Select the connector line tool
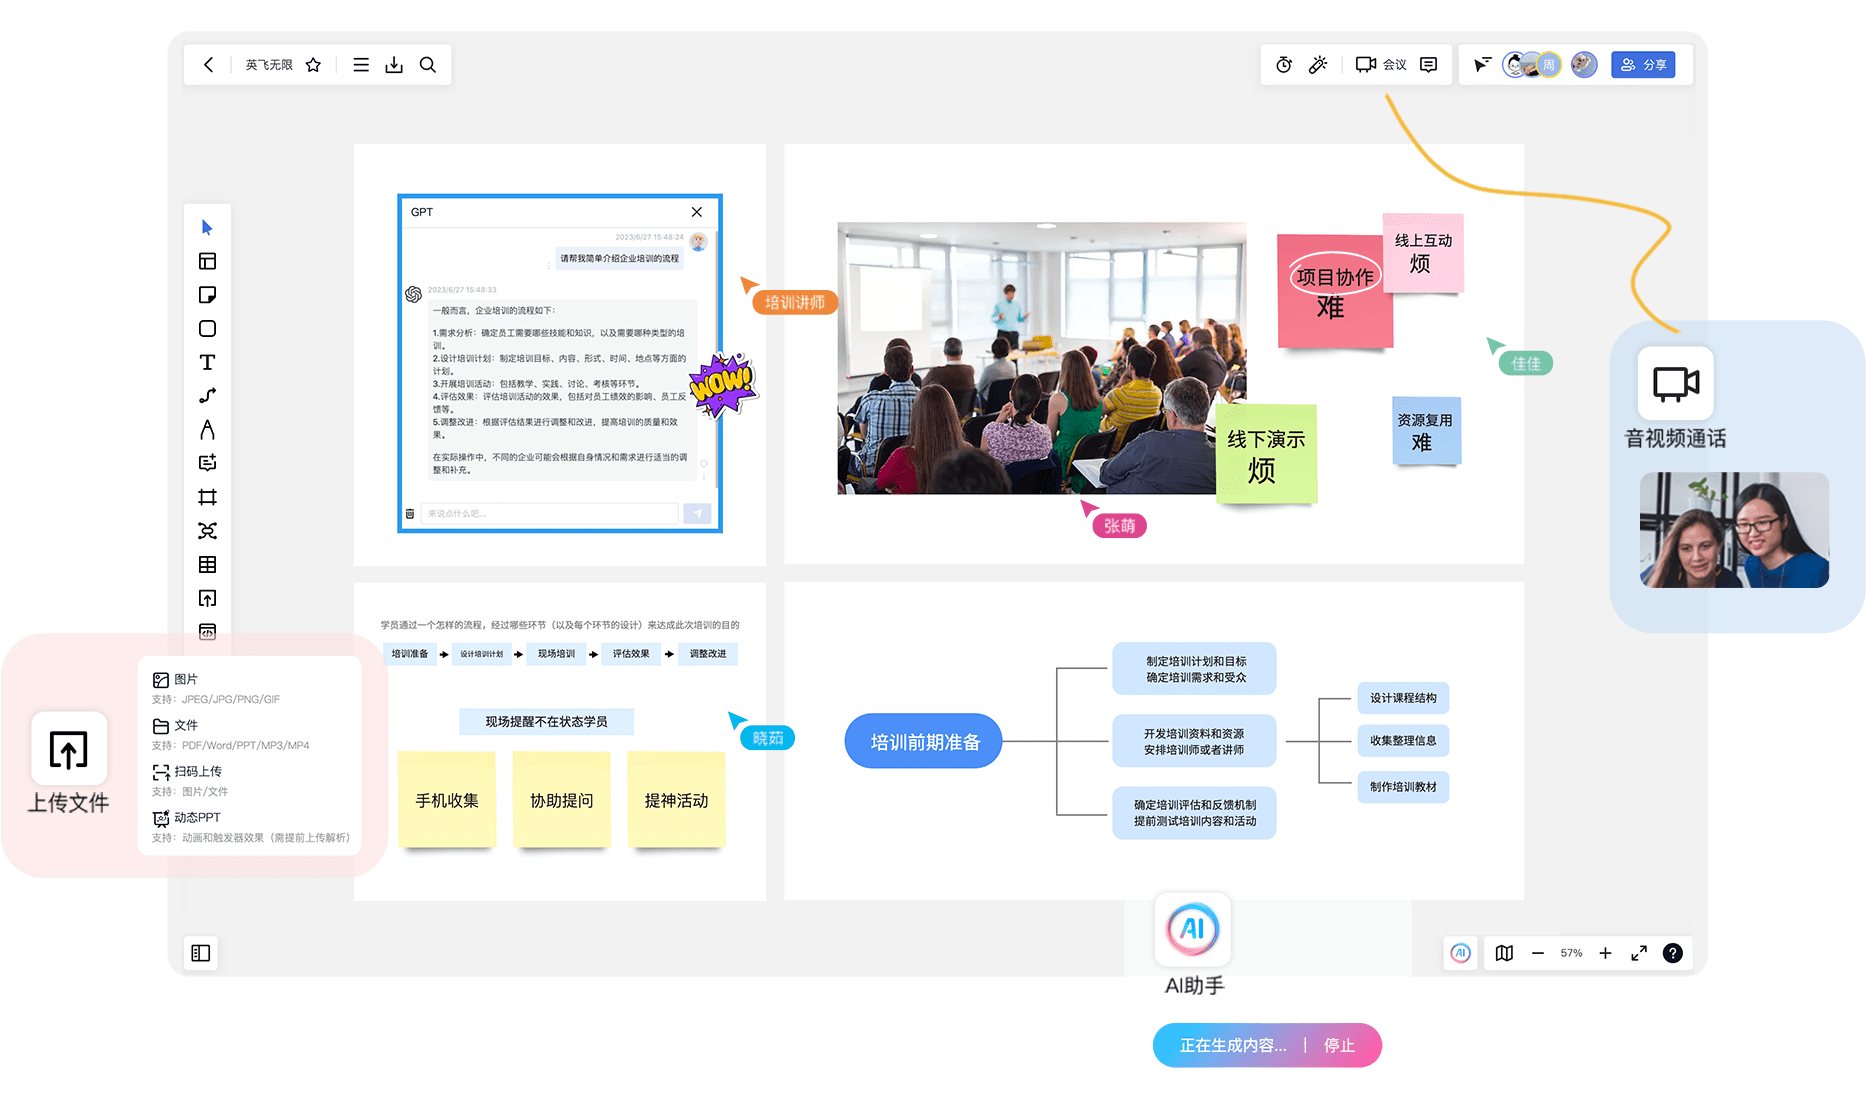Viewport: 1866px width, 1114px height. tap(207, 396)
